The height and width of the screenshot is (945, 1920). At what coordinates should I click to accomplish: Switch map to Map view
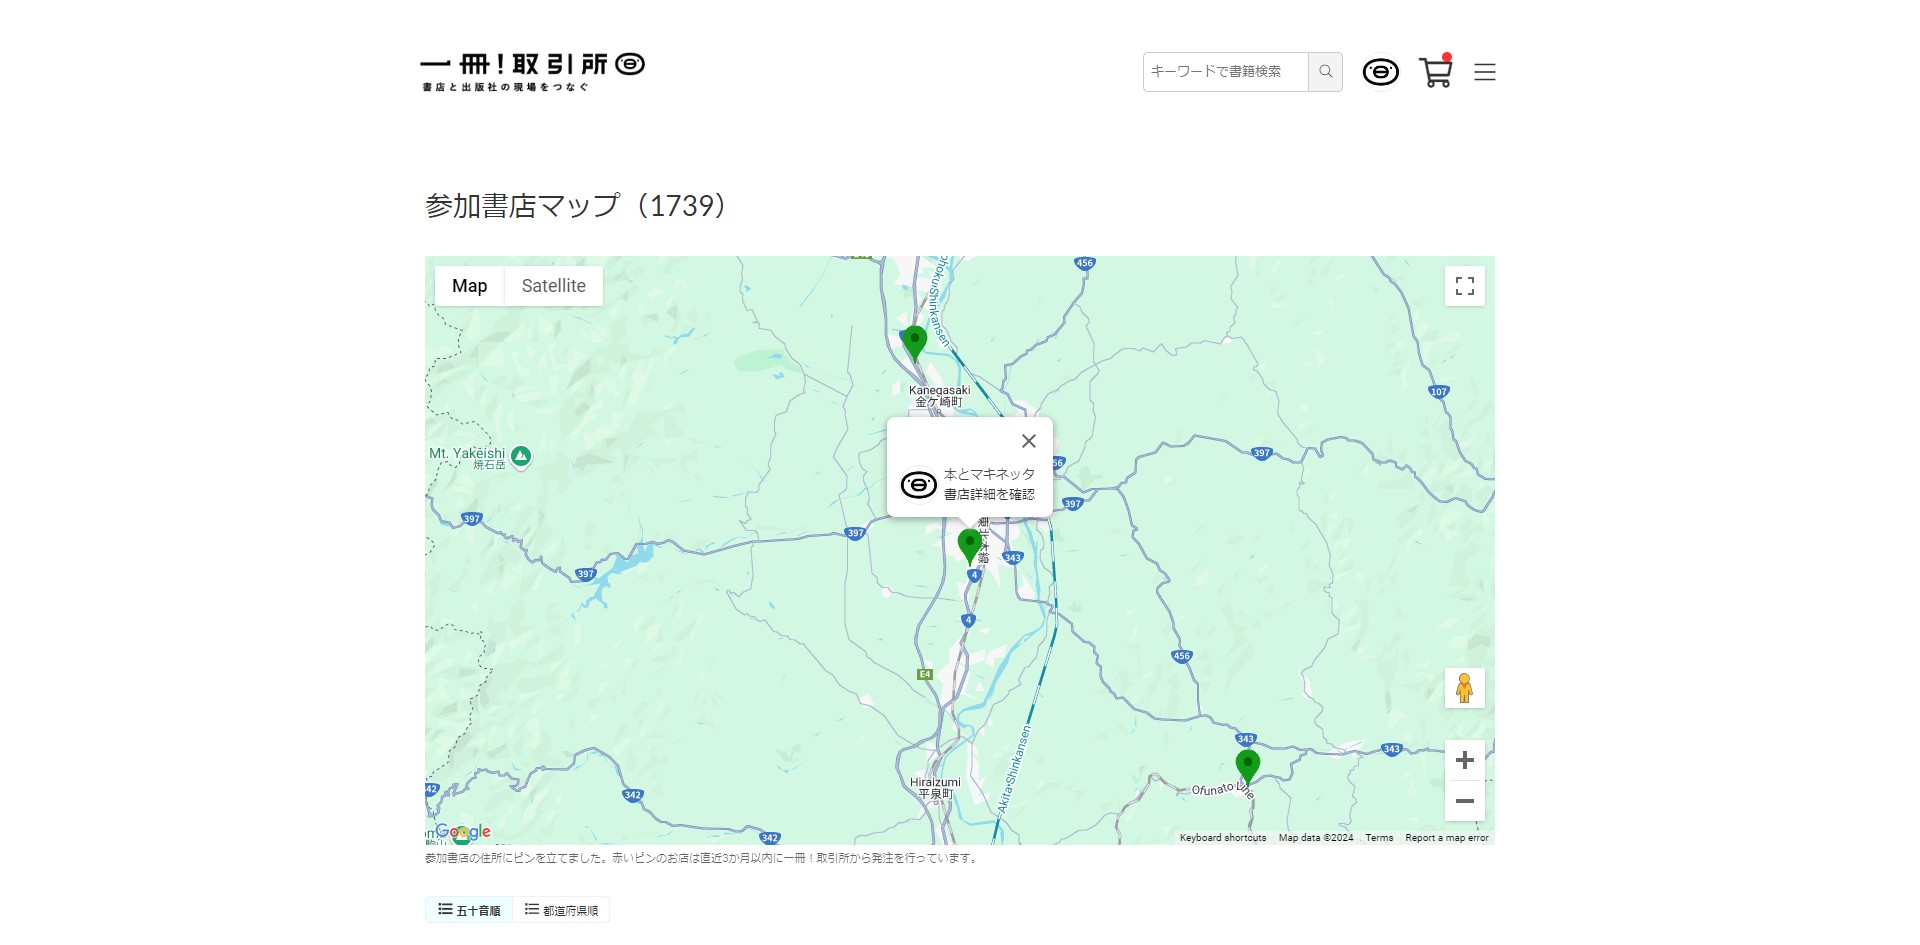click(x=469, y=286)
